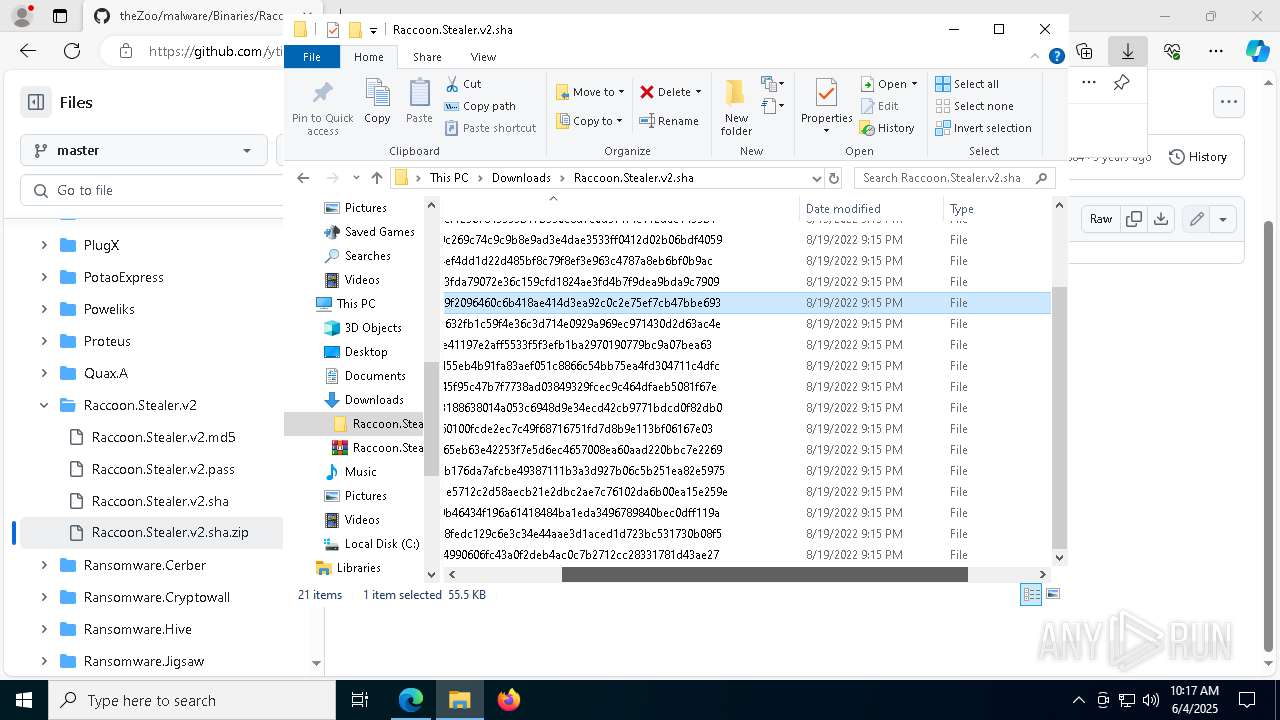Click Paste shortcut in ribbon
The image size is (1280, 720).
click(490, 128)
